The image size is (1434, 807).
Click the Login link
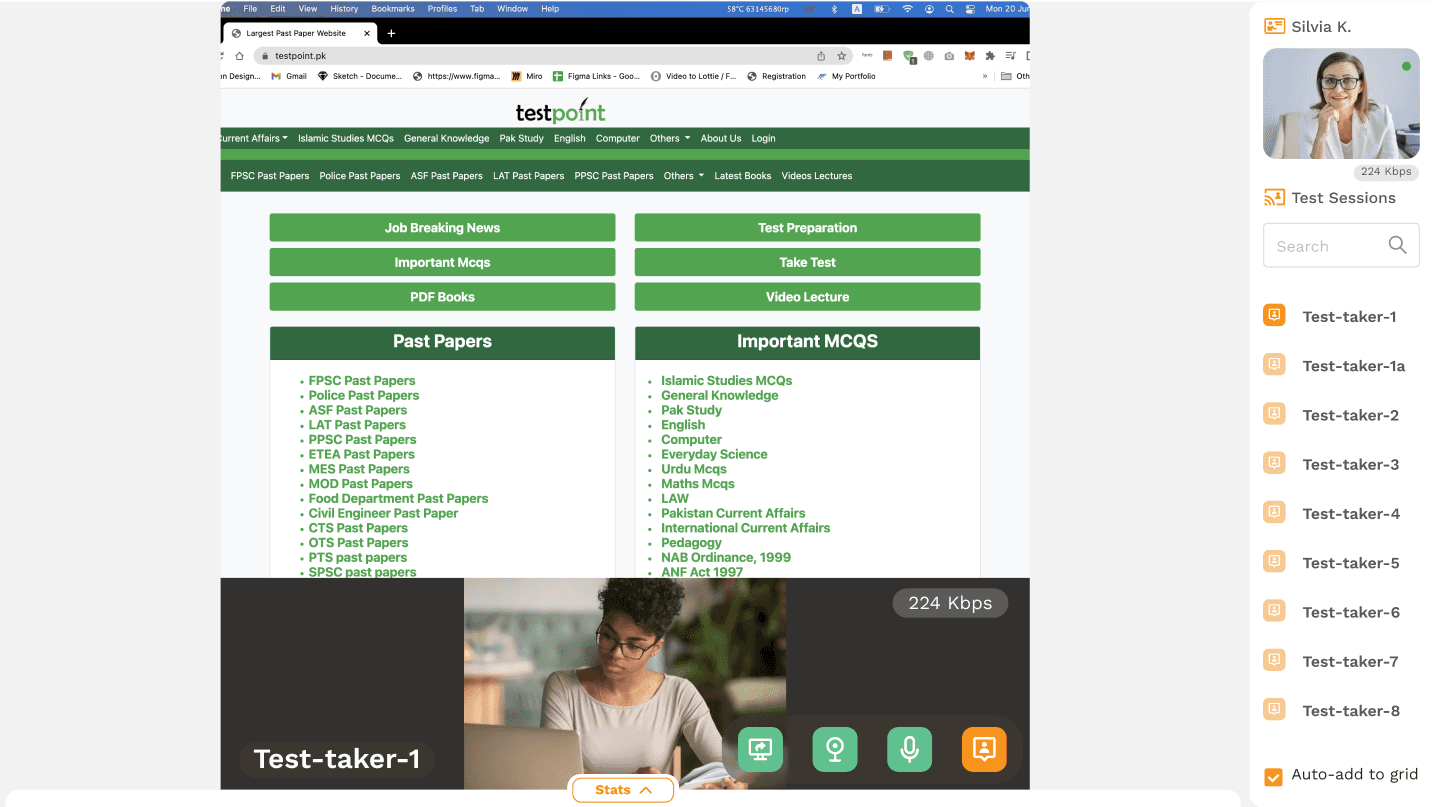pos(763,138)
